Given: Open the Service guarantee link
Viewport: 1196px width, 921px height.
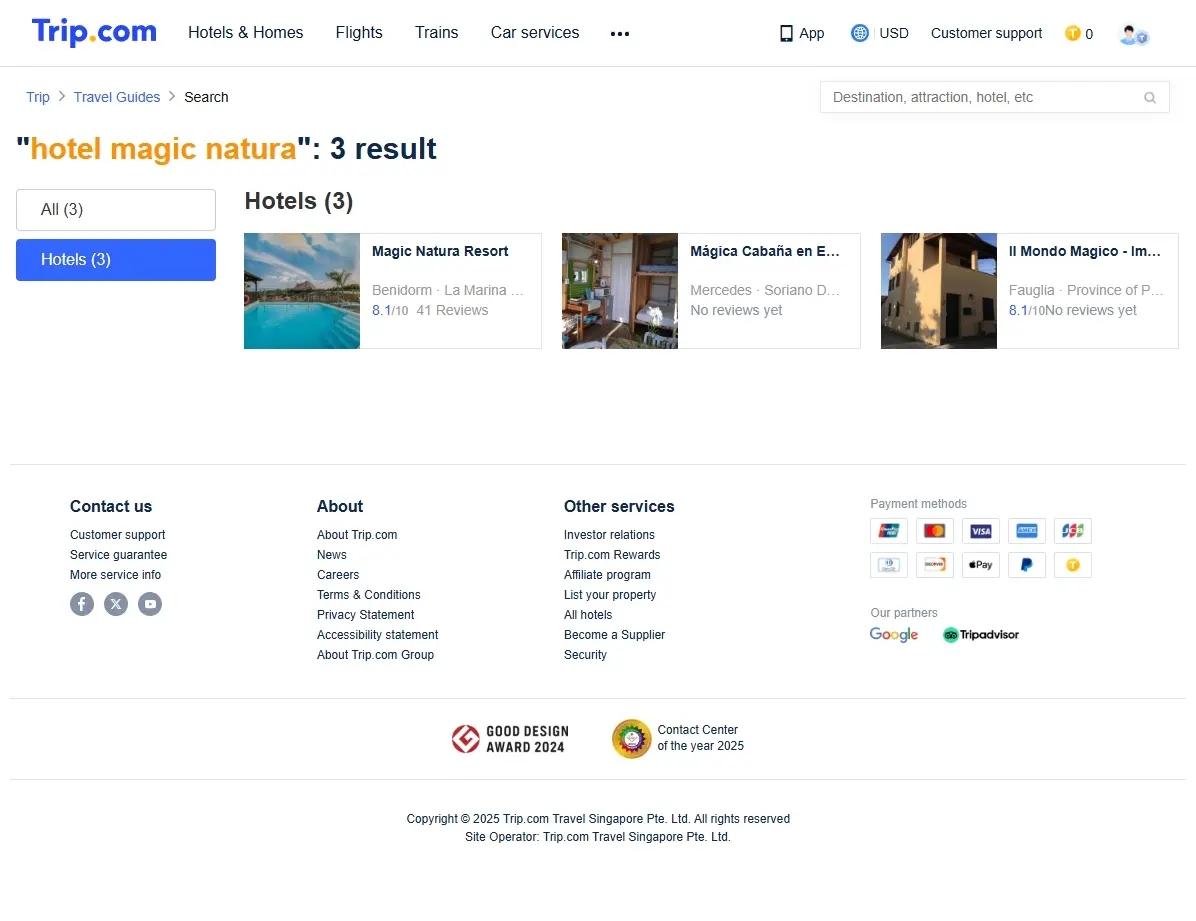Looking at the screenshot, I should point(118,555).
